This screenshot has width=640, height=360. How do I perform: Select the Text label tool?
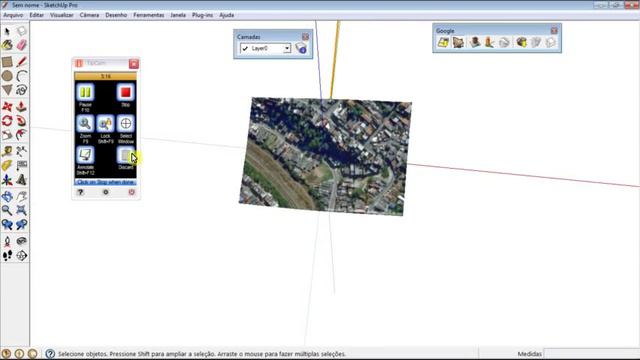22,165
